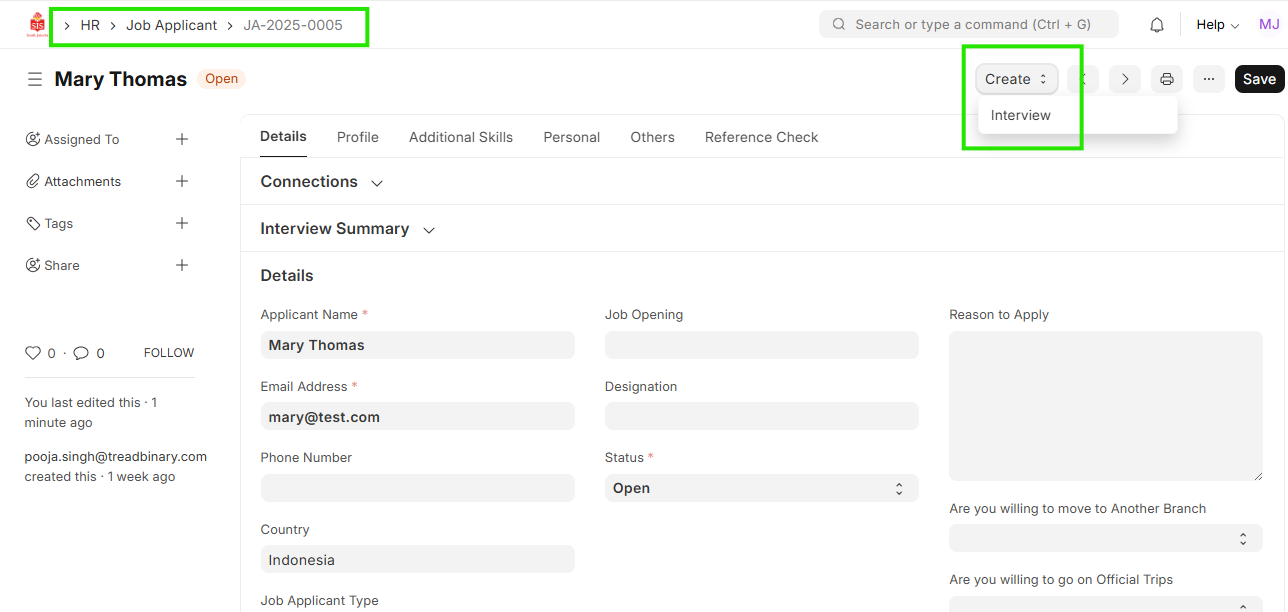Viewport: 1288px width, 612px height.
Task: Add an attachment using plus icon
Action: (182, 181)
